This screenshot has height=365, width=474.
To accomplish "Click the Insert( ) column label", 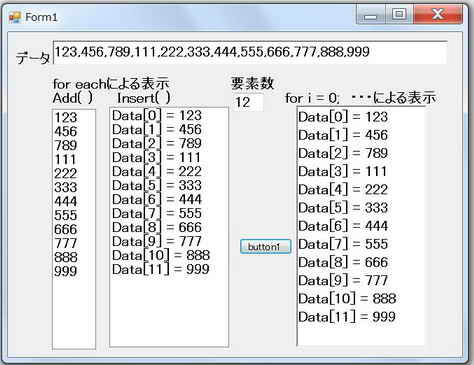I will tap(144, 98).
